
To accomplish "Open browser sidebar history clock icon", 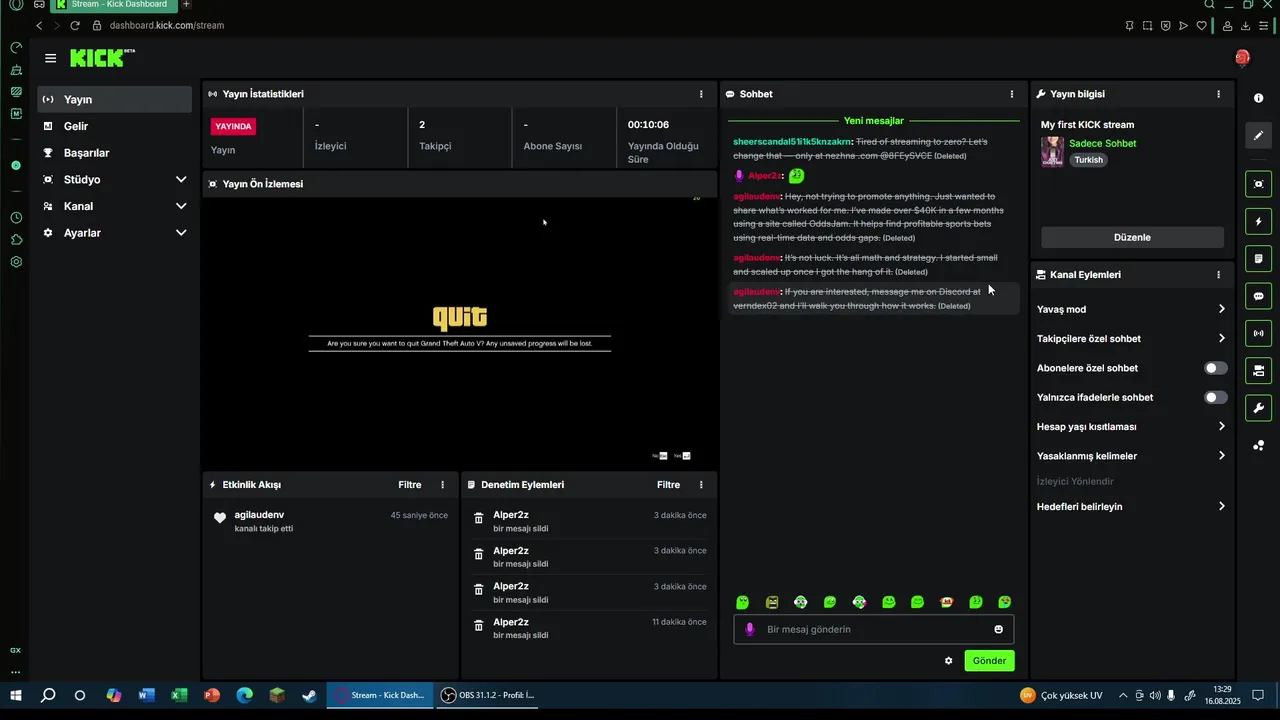I will tap(16, 218).
